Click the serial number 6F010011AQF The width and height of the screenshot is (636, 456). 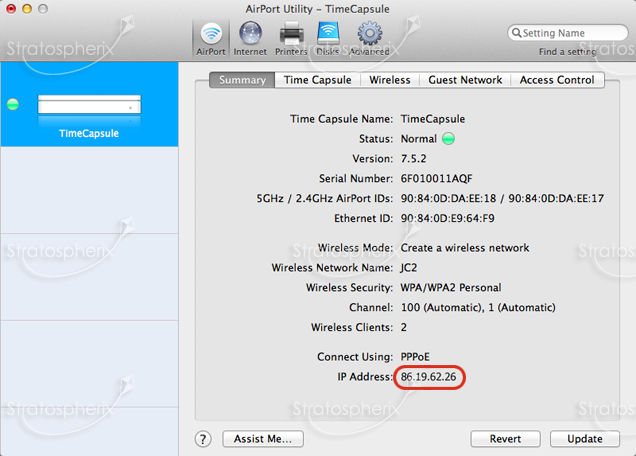click(x=436, y=179)
